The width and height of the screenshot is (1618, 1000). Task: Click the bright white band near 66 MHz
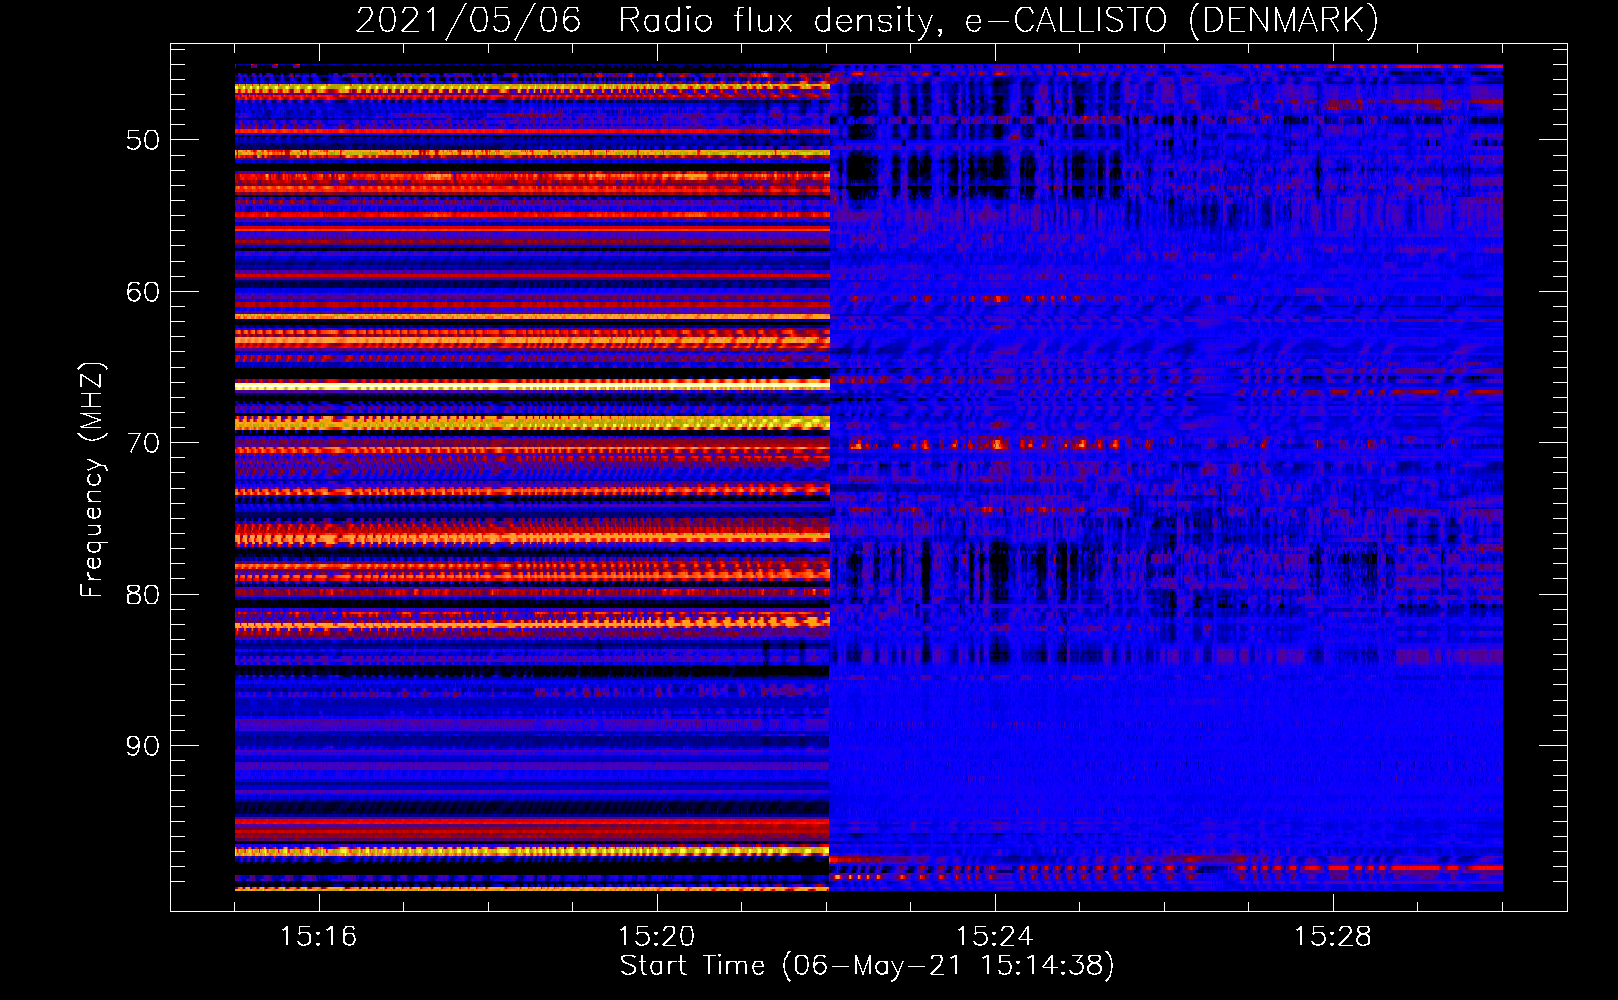pos(530,385)
